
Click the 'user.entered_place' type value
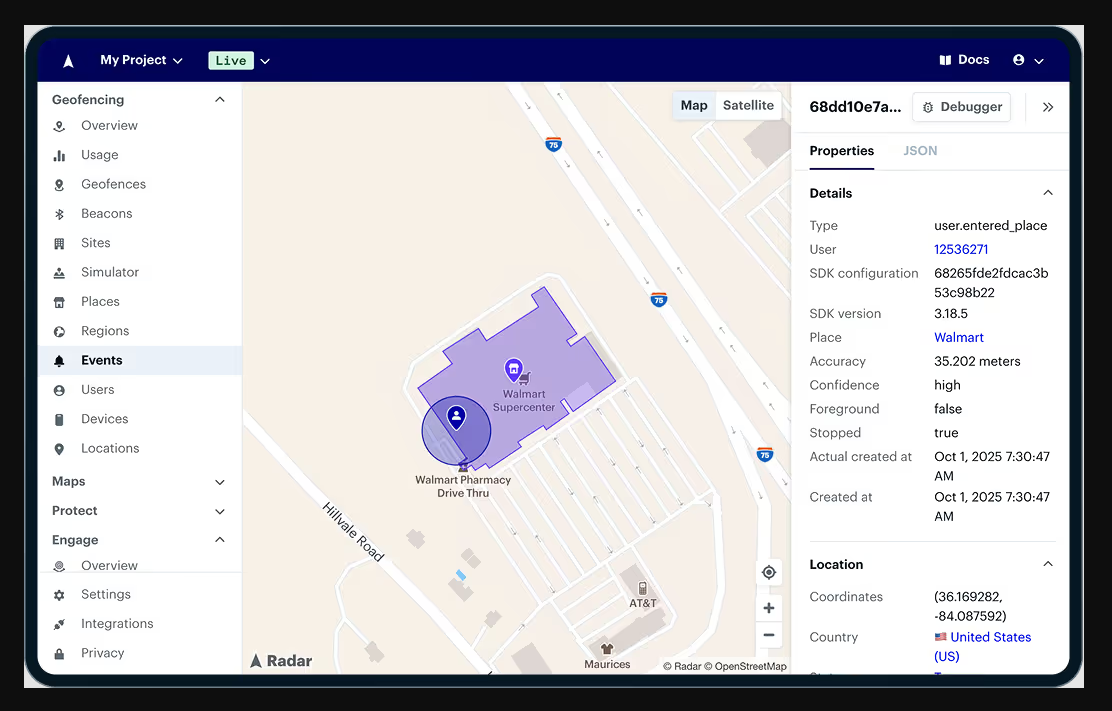[991, 225]
